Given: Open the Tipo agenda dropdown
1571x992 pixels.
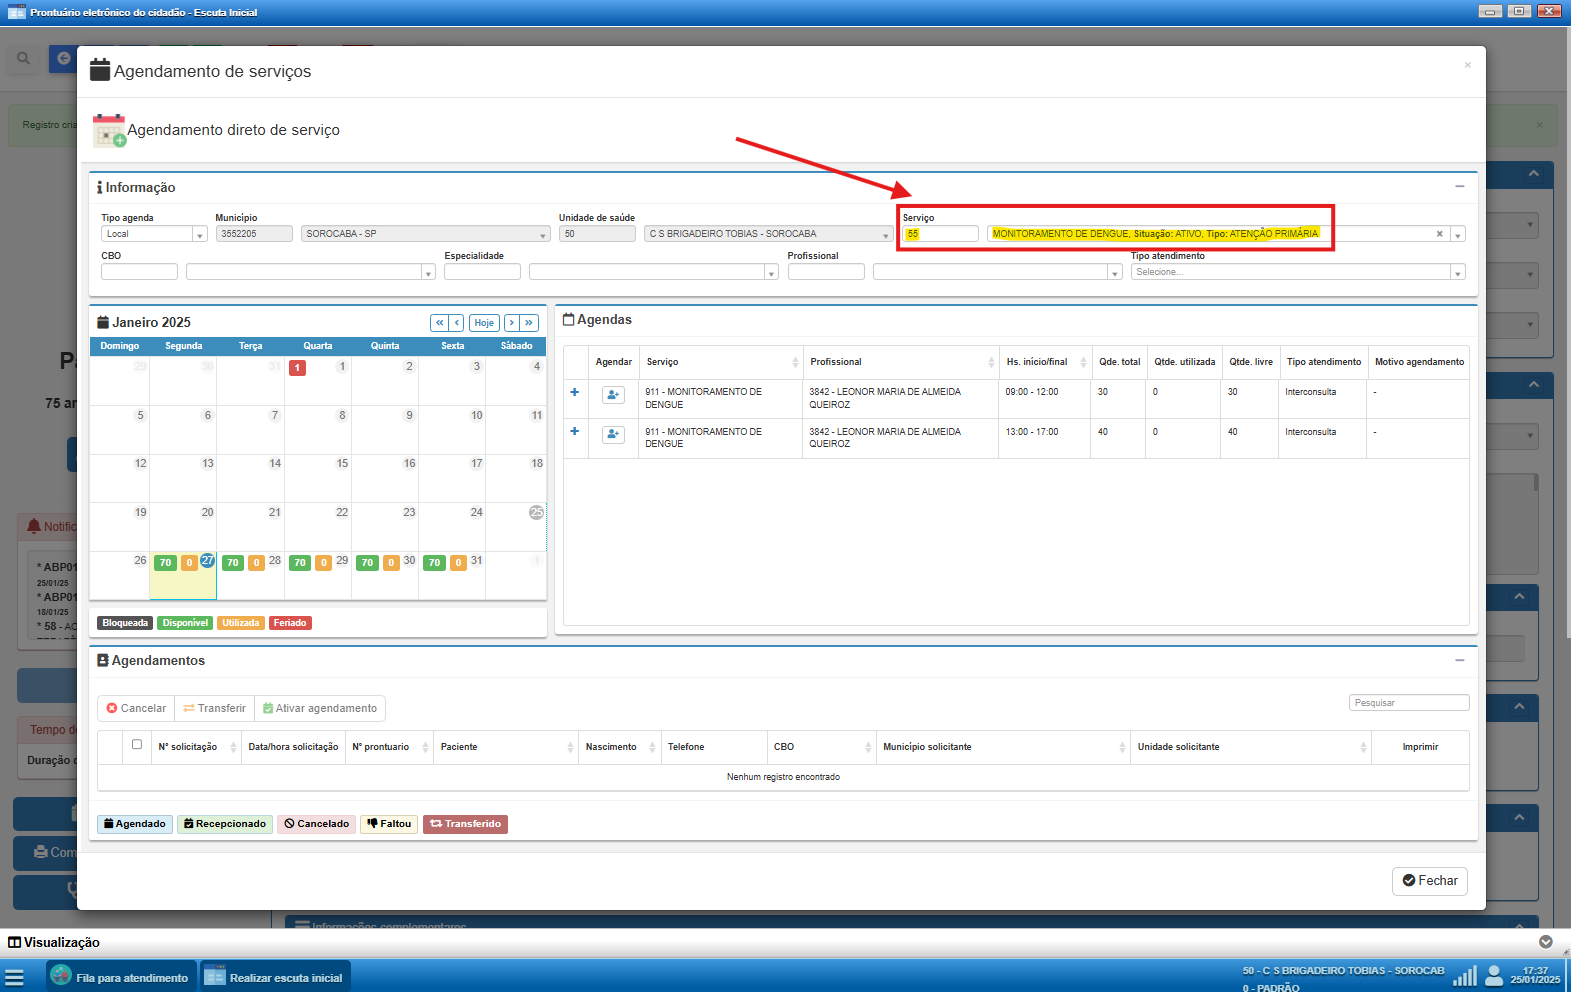Looking at the screenshot, I should (x=199, y=235).
